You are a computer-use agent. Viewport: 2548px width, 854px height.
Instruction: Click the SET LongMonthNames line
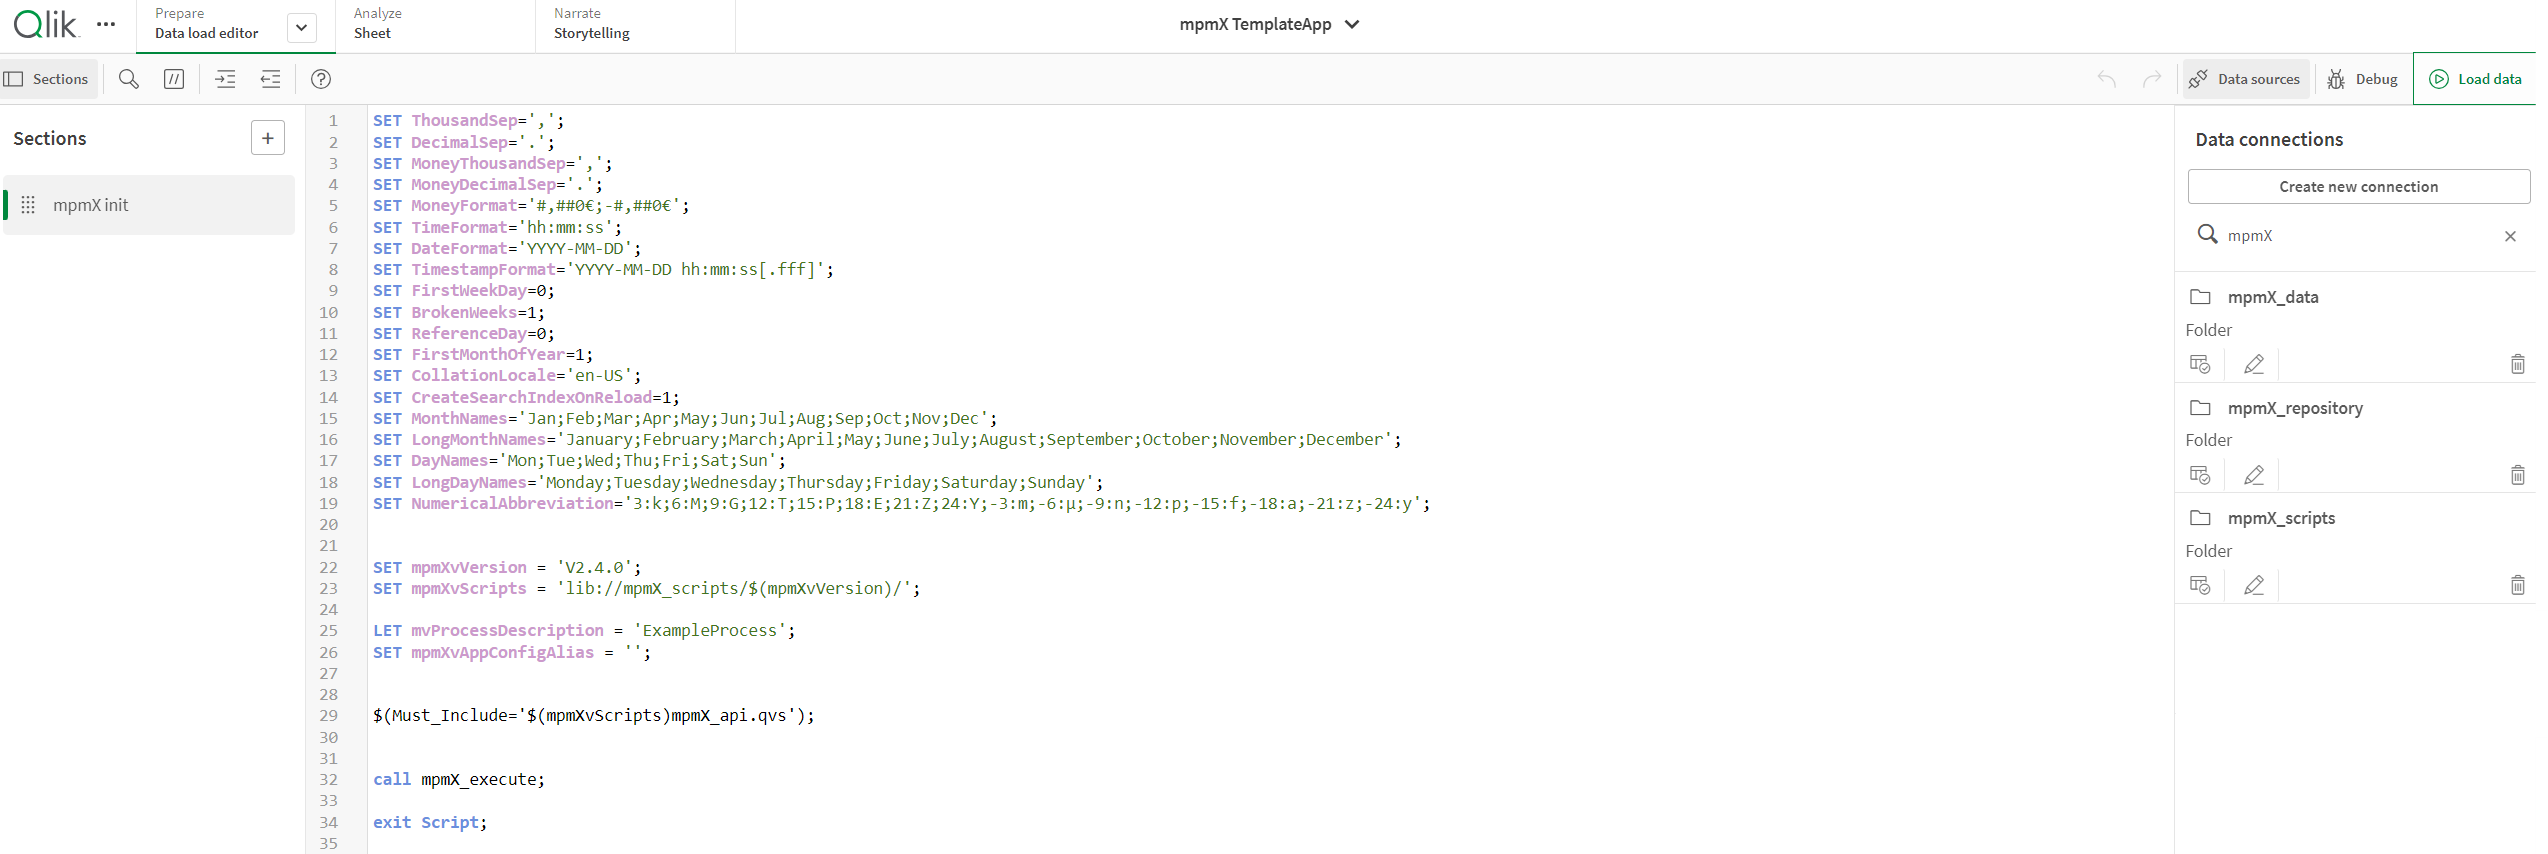887,440
